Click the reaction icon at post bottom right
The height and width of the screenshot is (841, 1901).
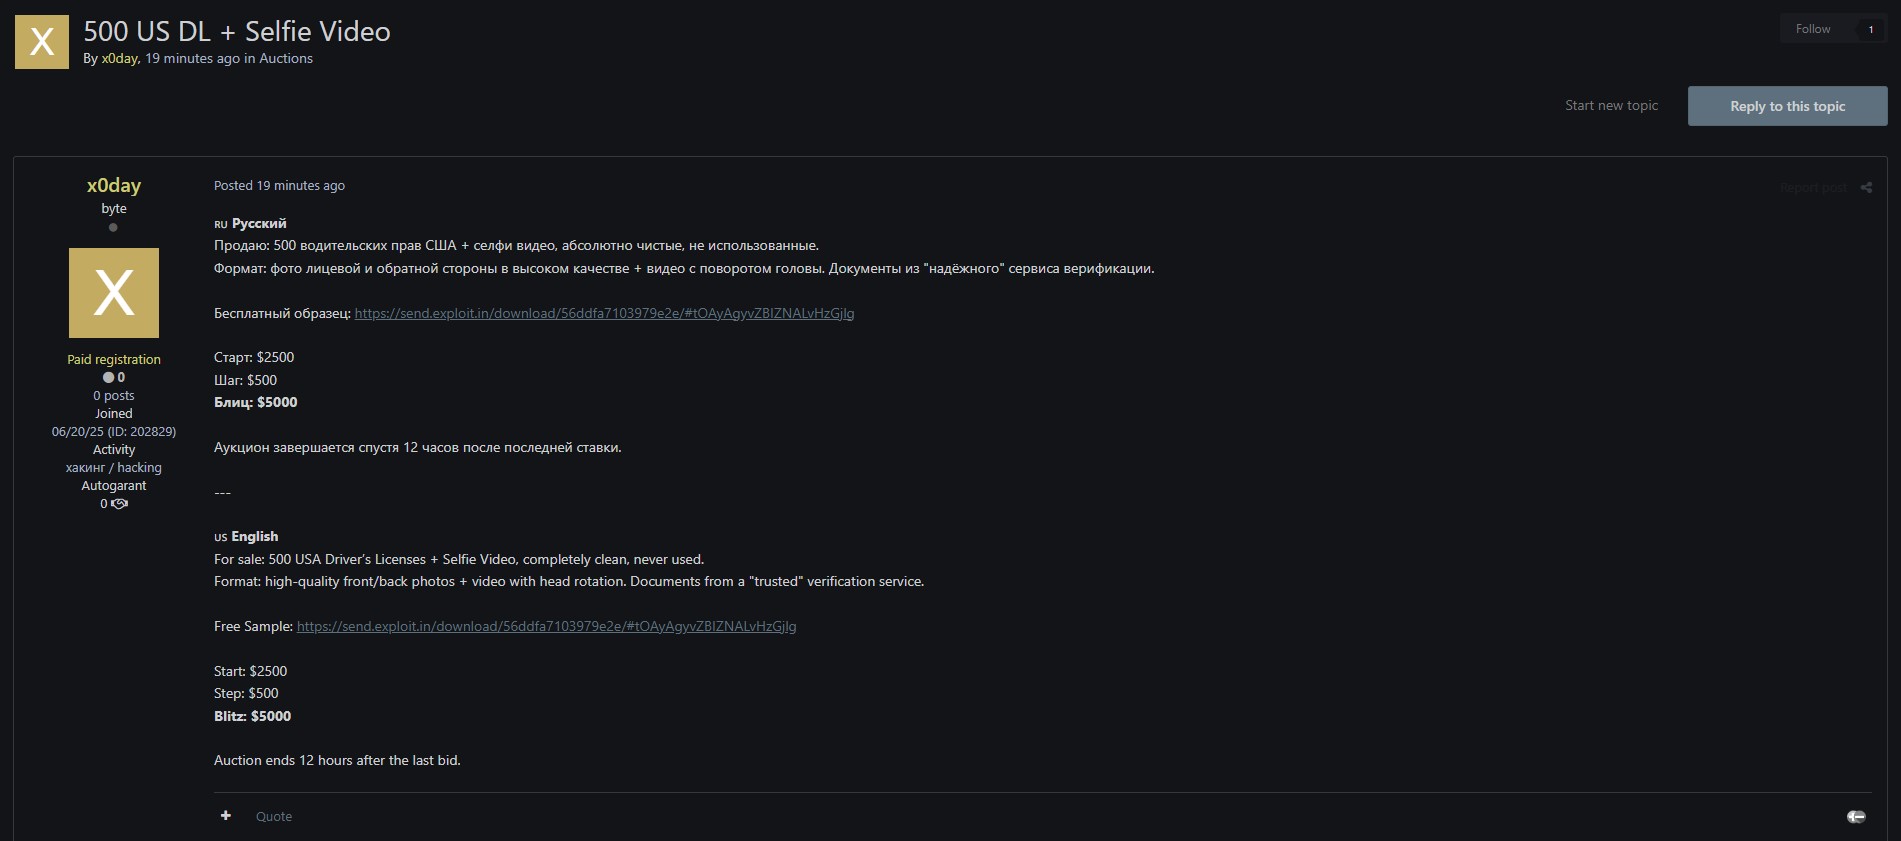tap(1856, 817)
